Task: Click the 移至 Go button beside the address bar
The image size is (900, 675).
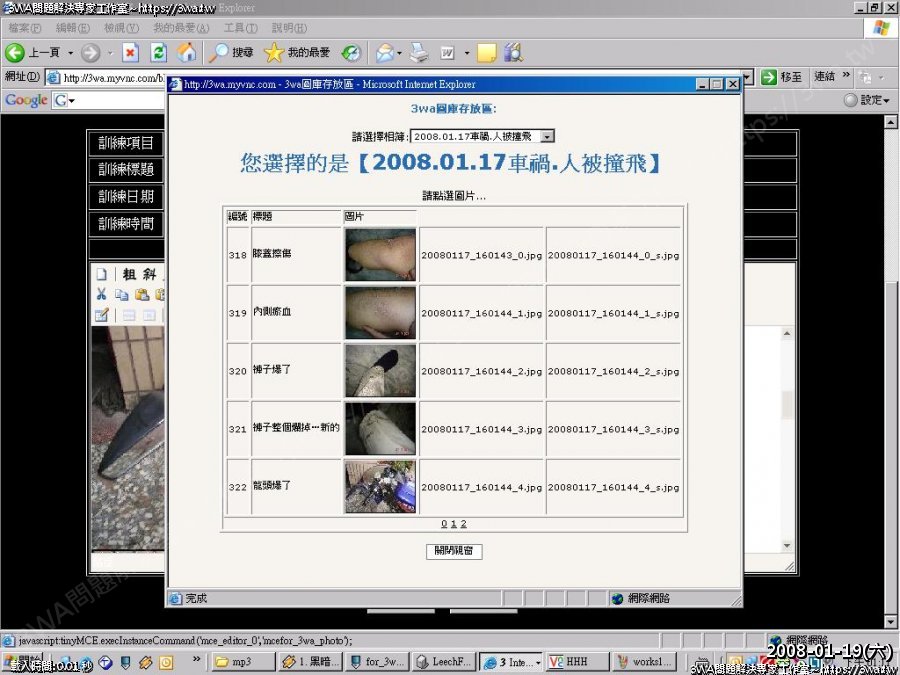Action: click(782, 77)
